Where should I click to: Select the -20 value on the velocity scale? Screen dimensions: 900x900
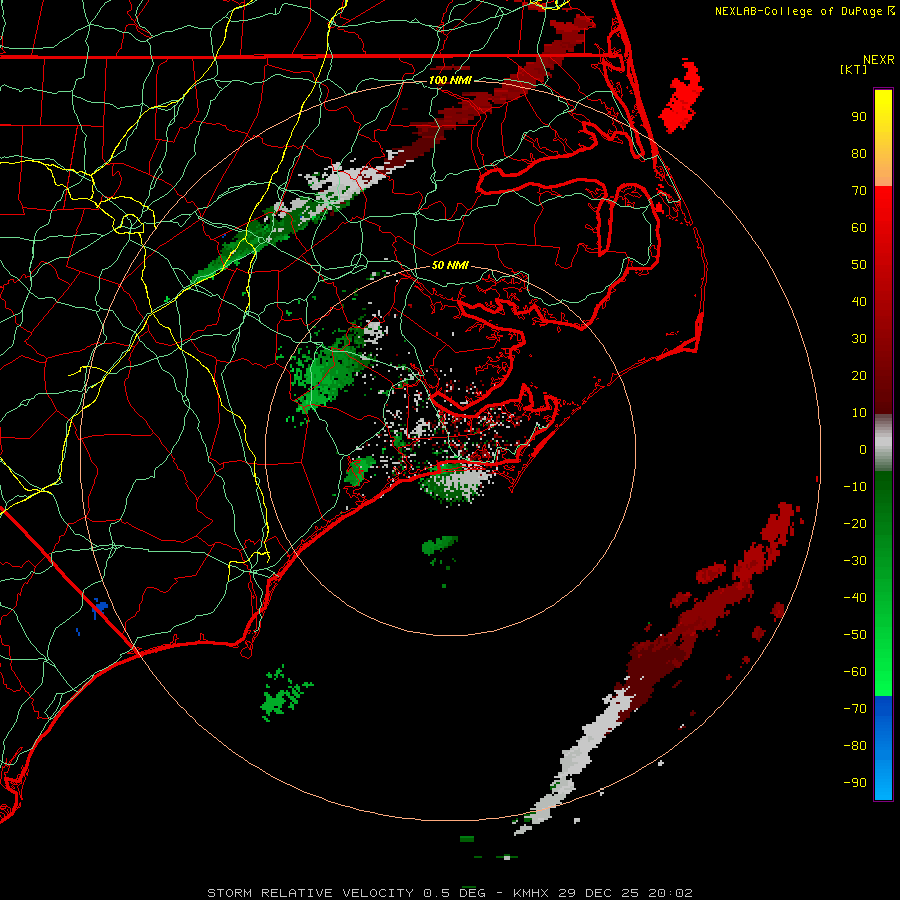pyautogui.click(x=855, y=523)
